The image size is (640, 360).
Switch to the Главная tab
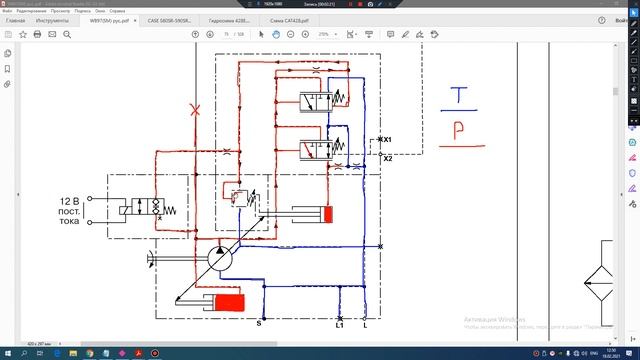coord(16,20)
